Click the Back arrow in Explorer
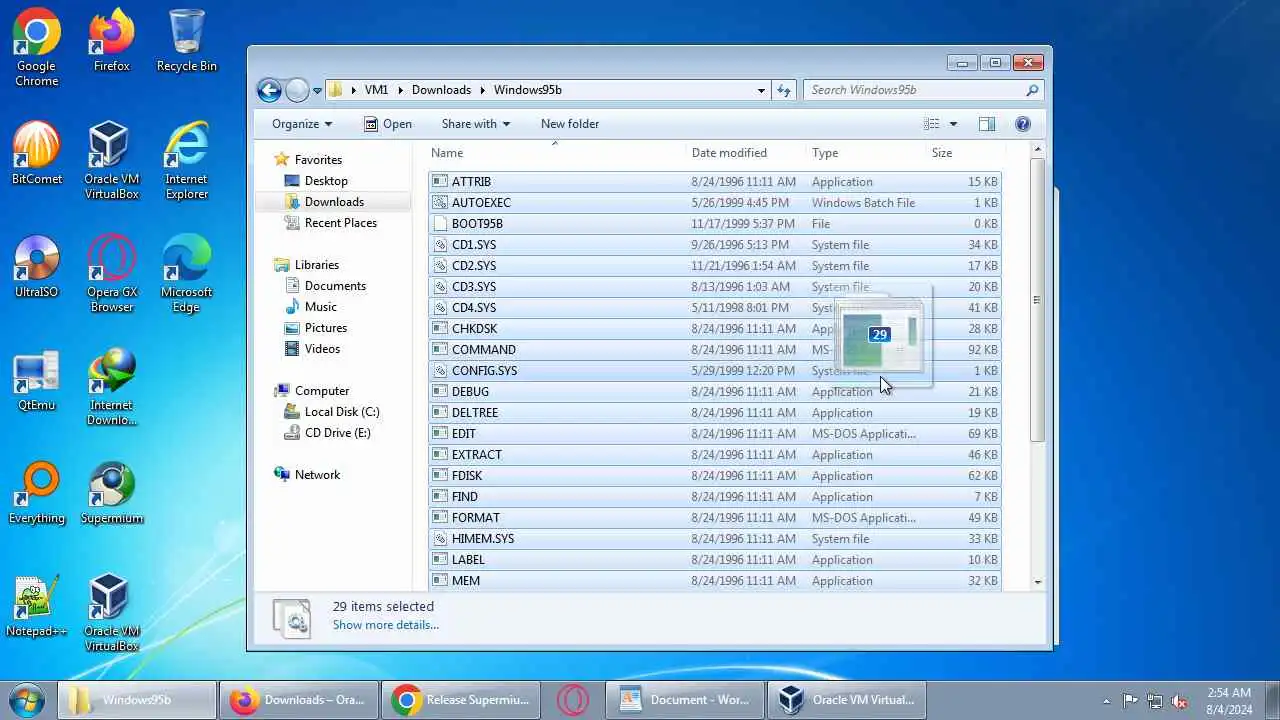1280x720 pixels. 269,90
